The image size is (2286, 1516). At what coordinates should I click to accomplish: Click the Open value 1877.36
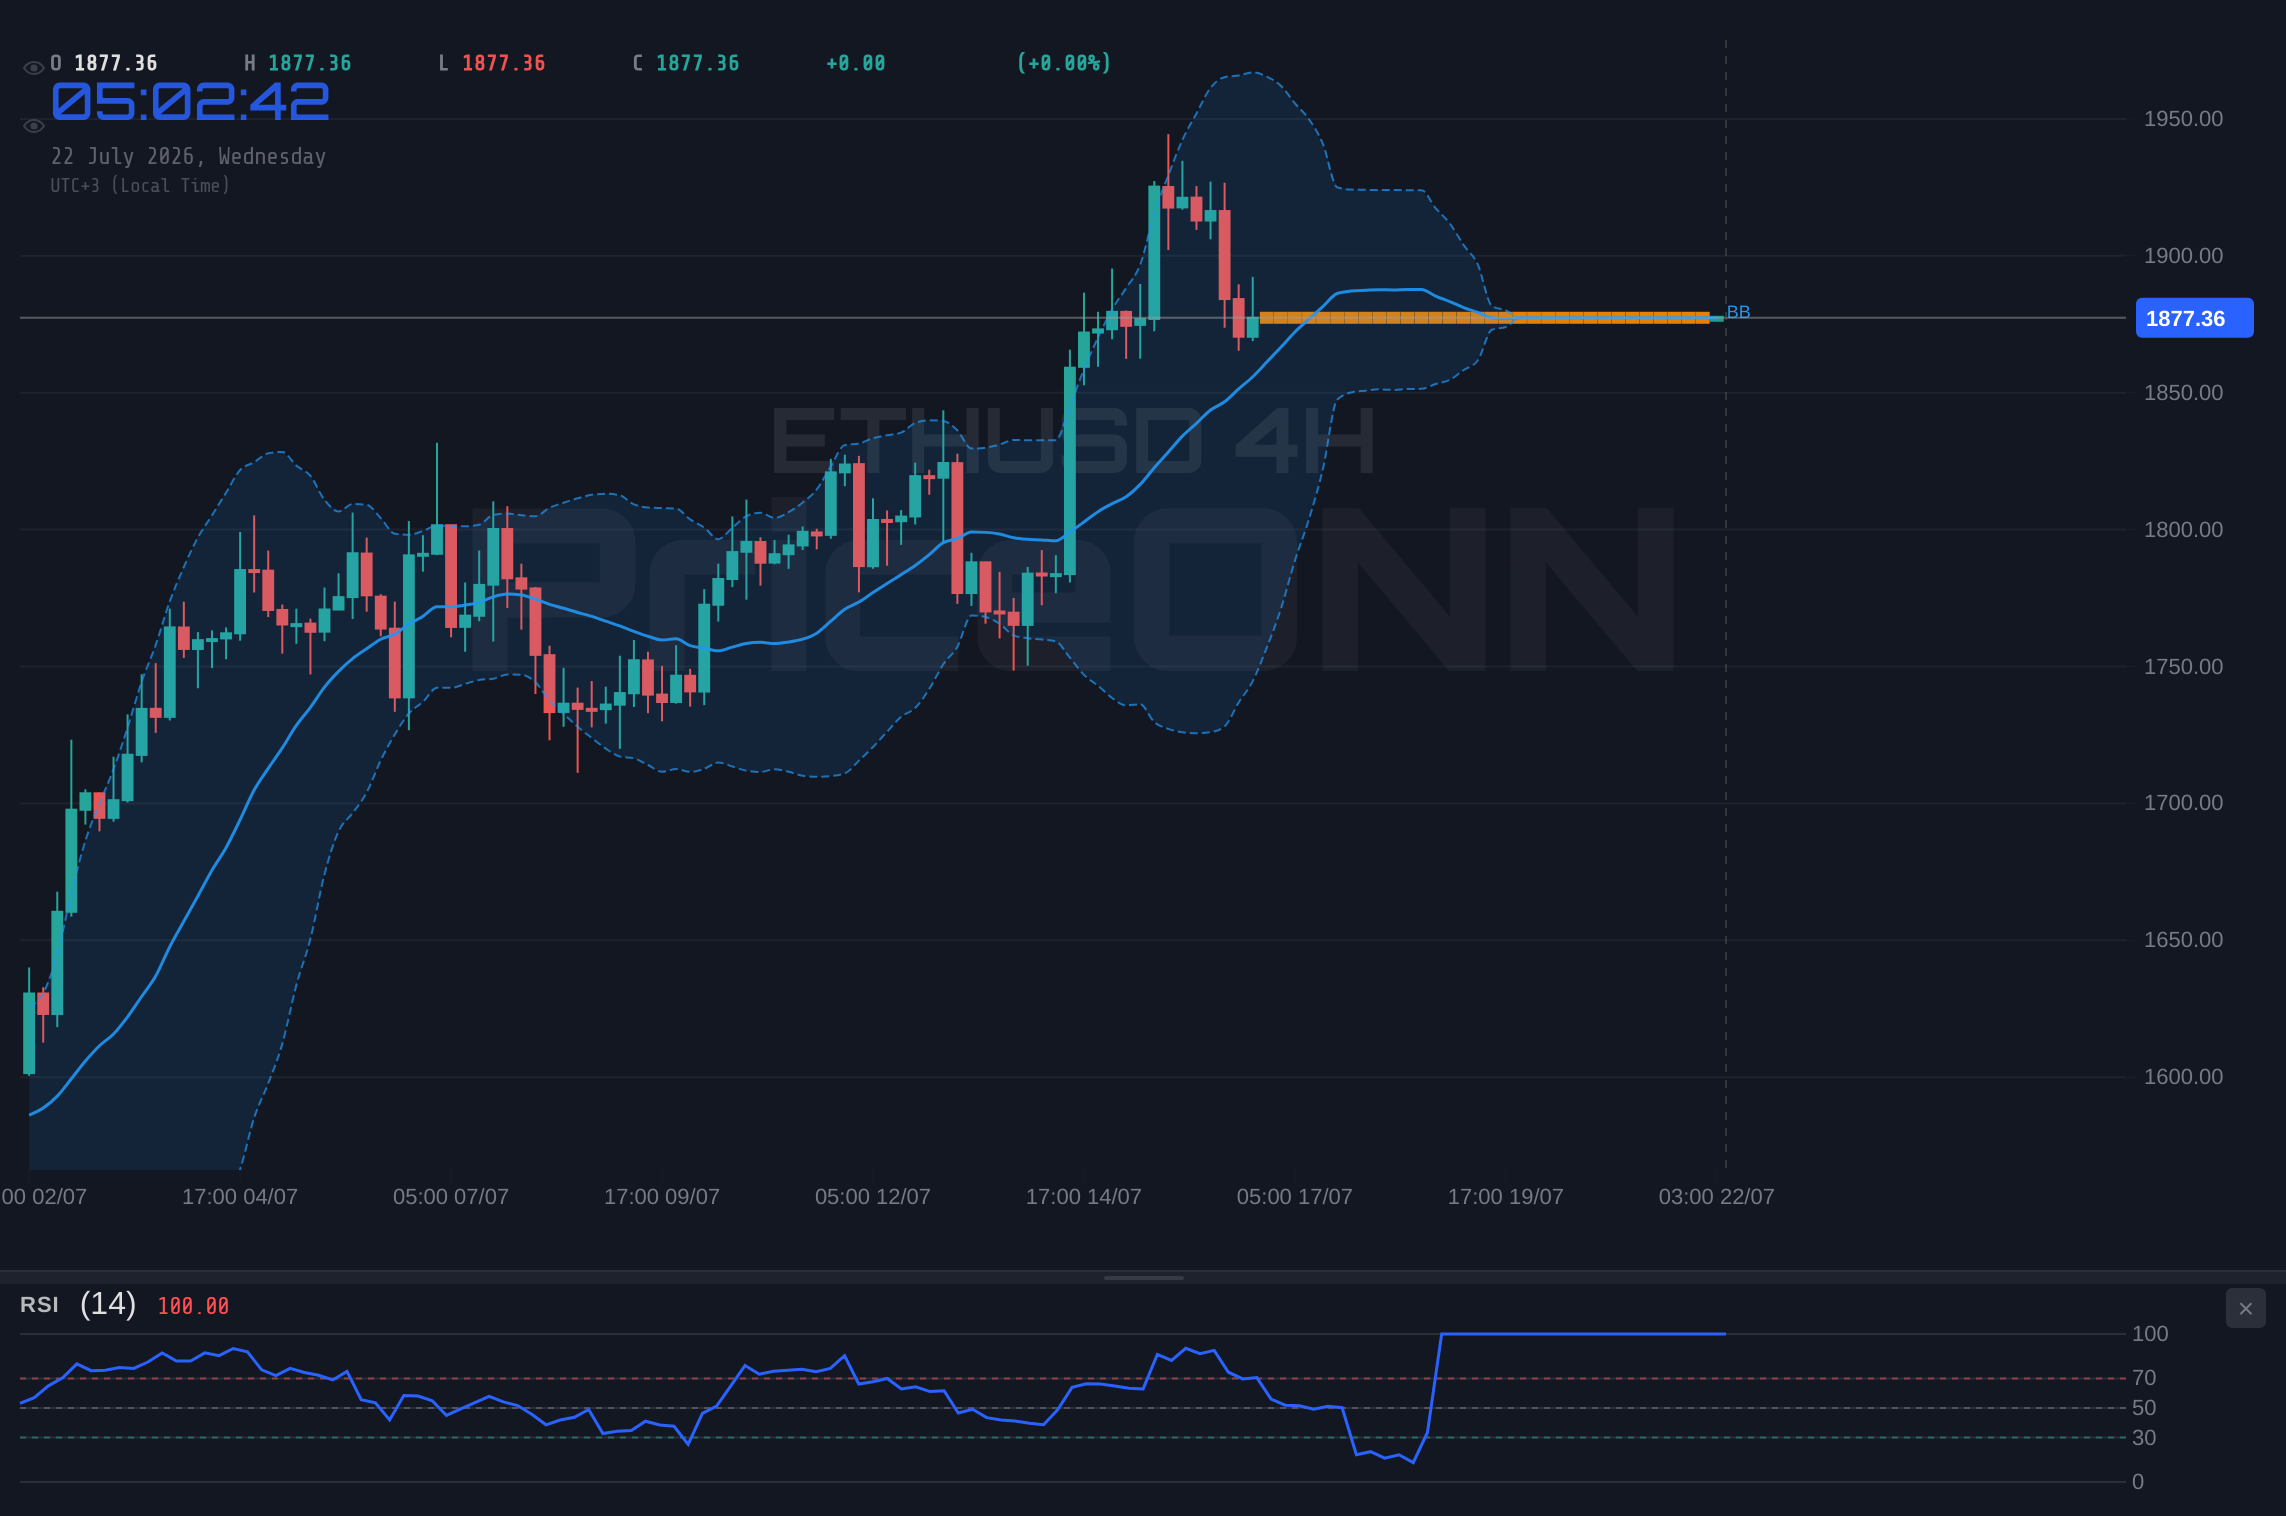point(116,64)
